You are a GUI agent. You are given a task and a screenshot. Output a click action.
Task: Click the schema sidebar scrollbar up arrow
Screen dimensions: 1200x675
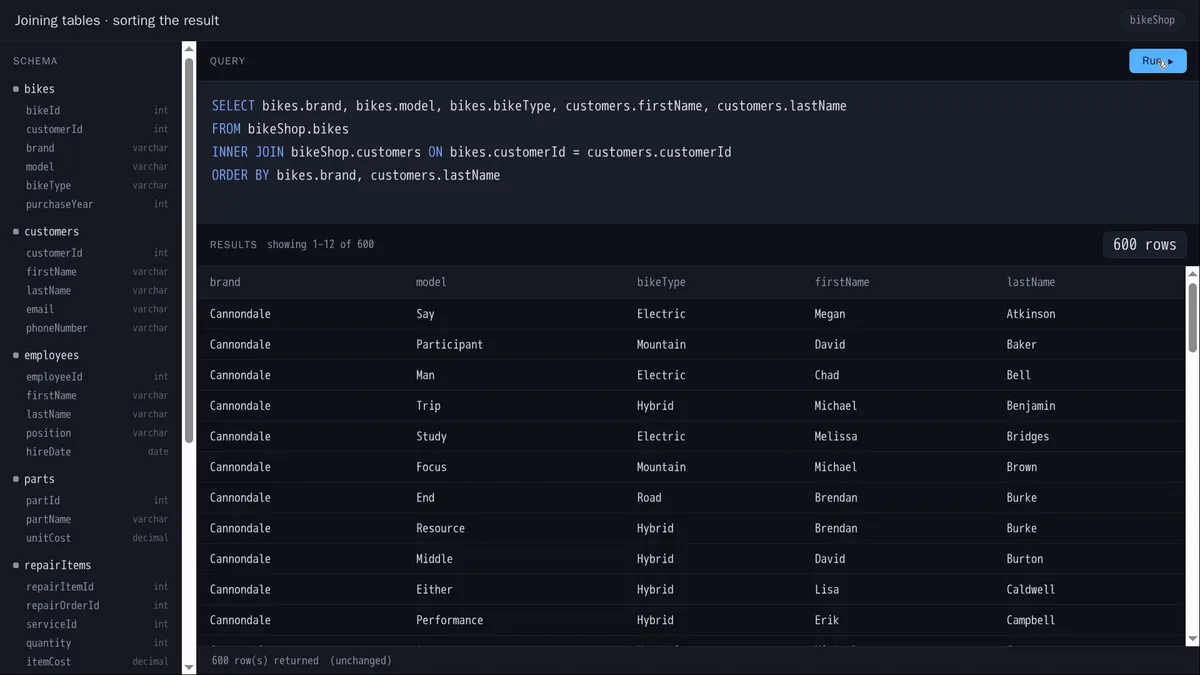tap(189, 48)
